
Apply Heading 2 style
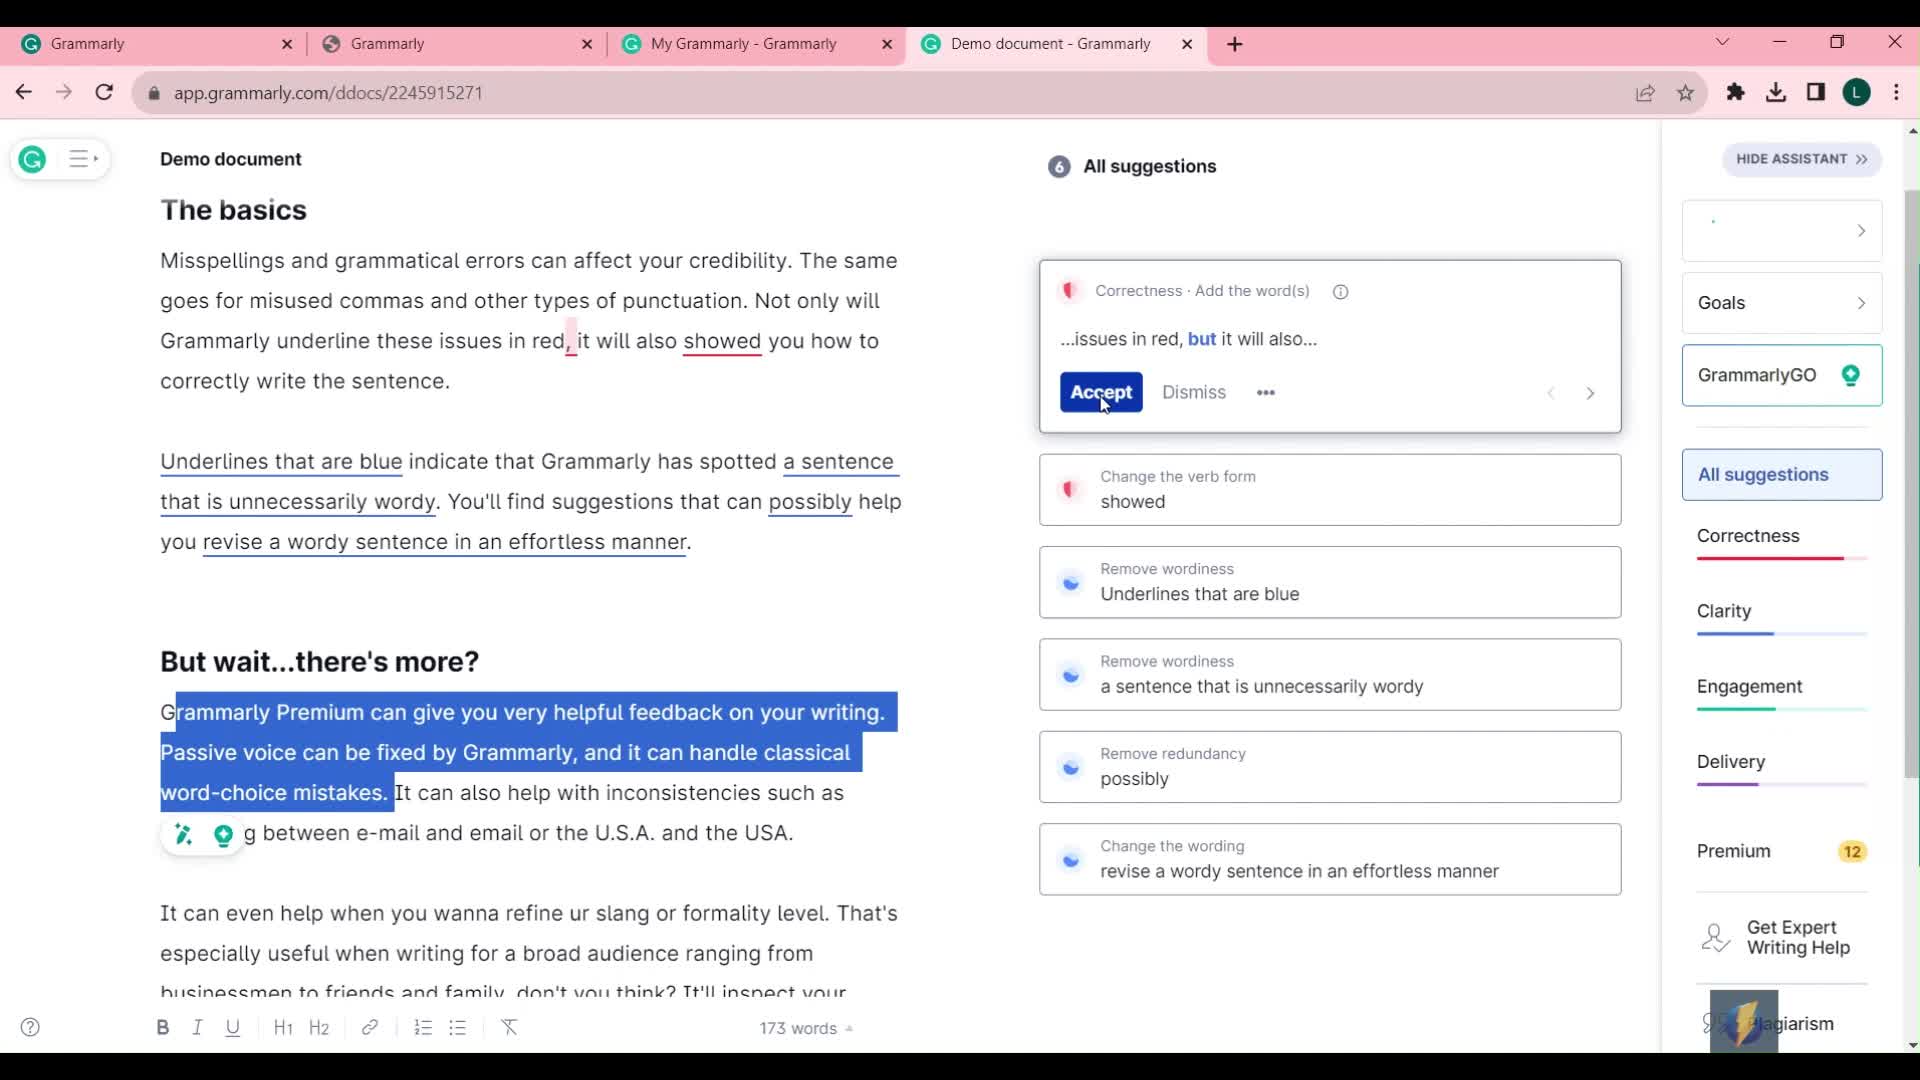click(319, 1027)
